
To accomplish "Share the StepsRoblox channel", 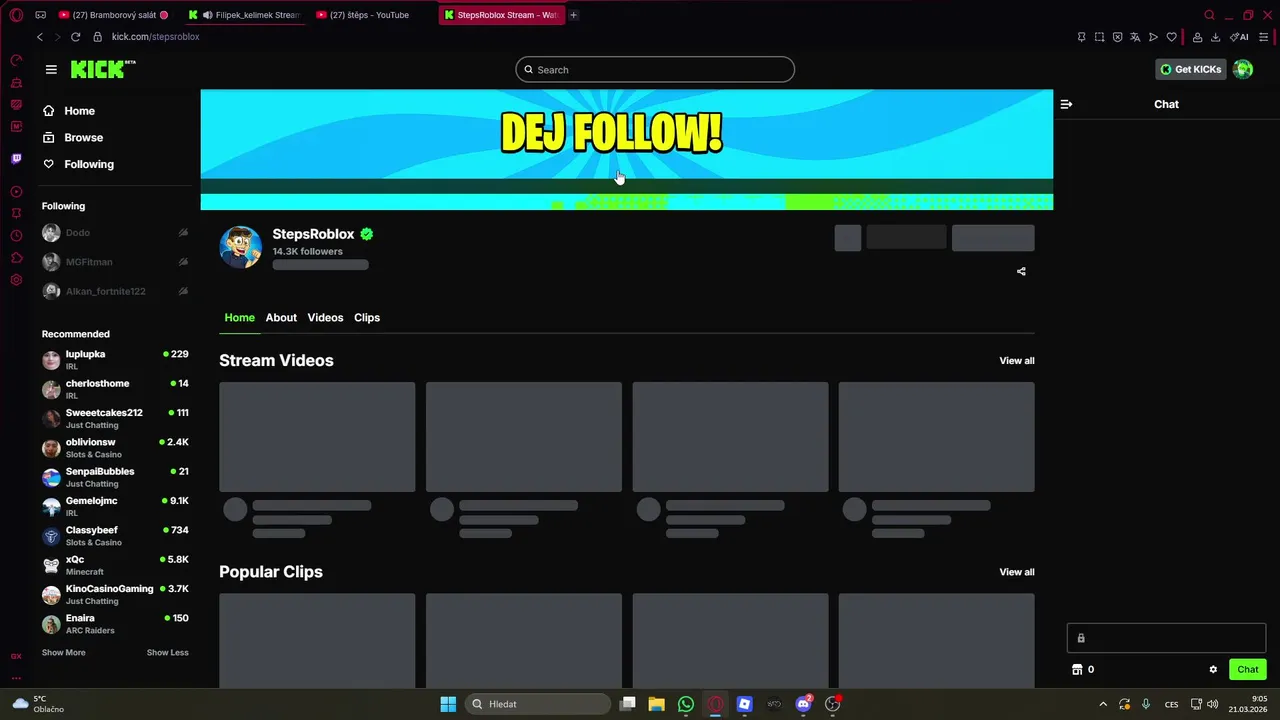I will click(x=1021, y=271).
